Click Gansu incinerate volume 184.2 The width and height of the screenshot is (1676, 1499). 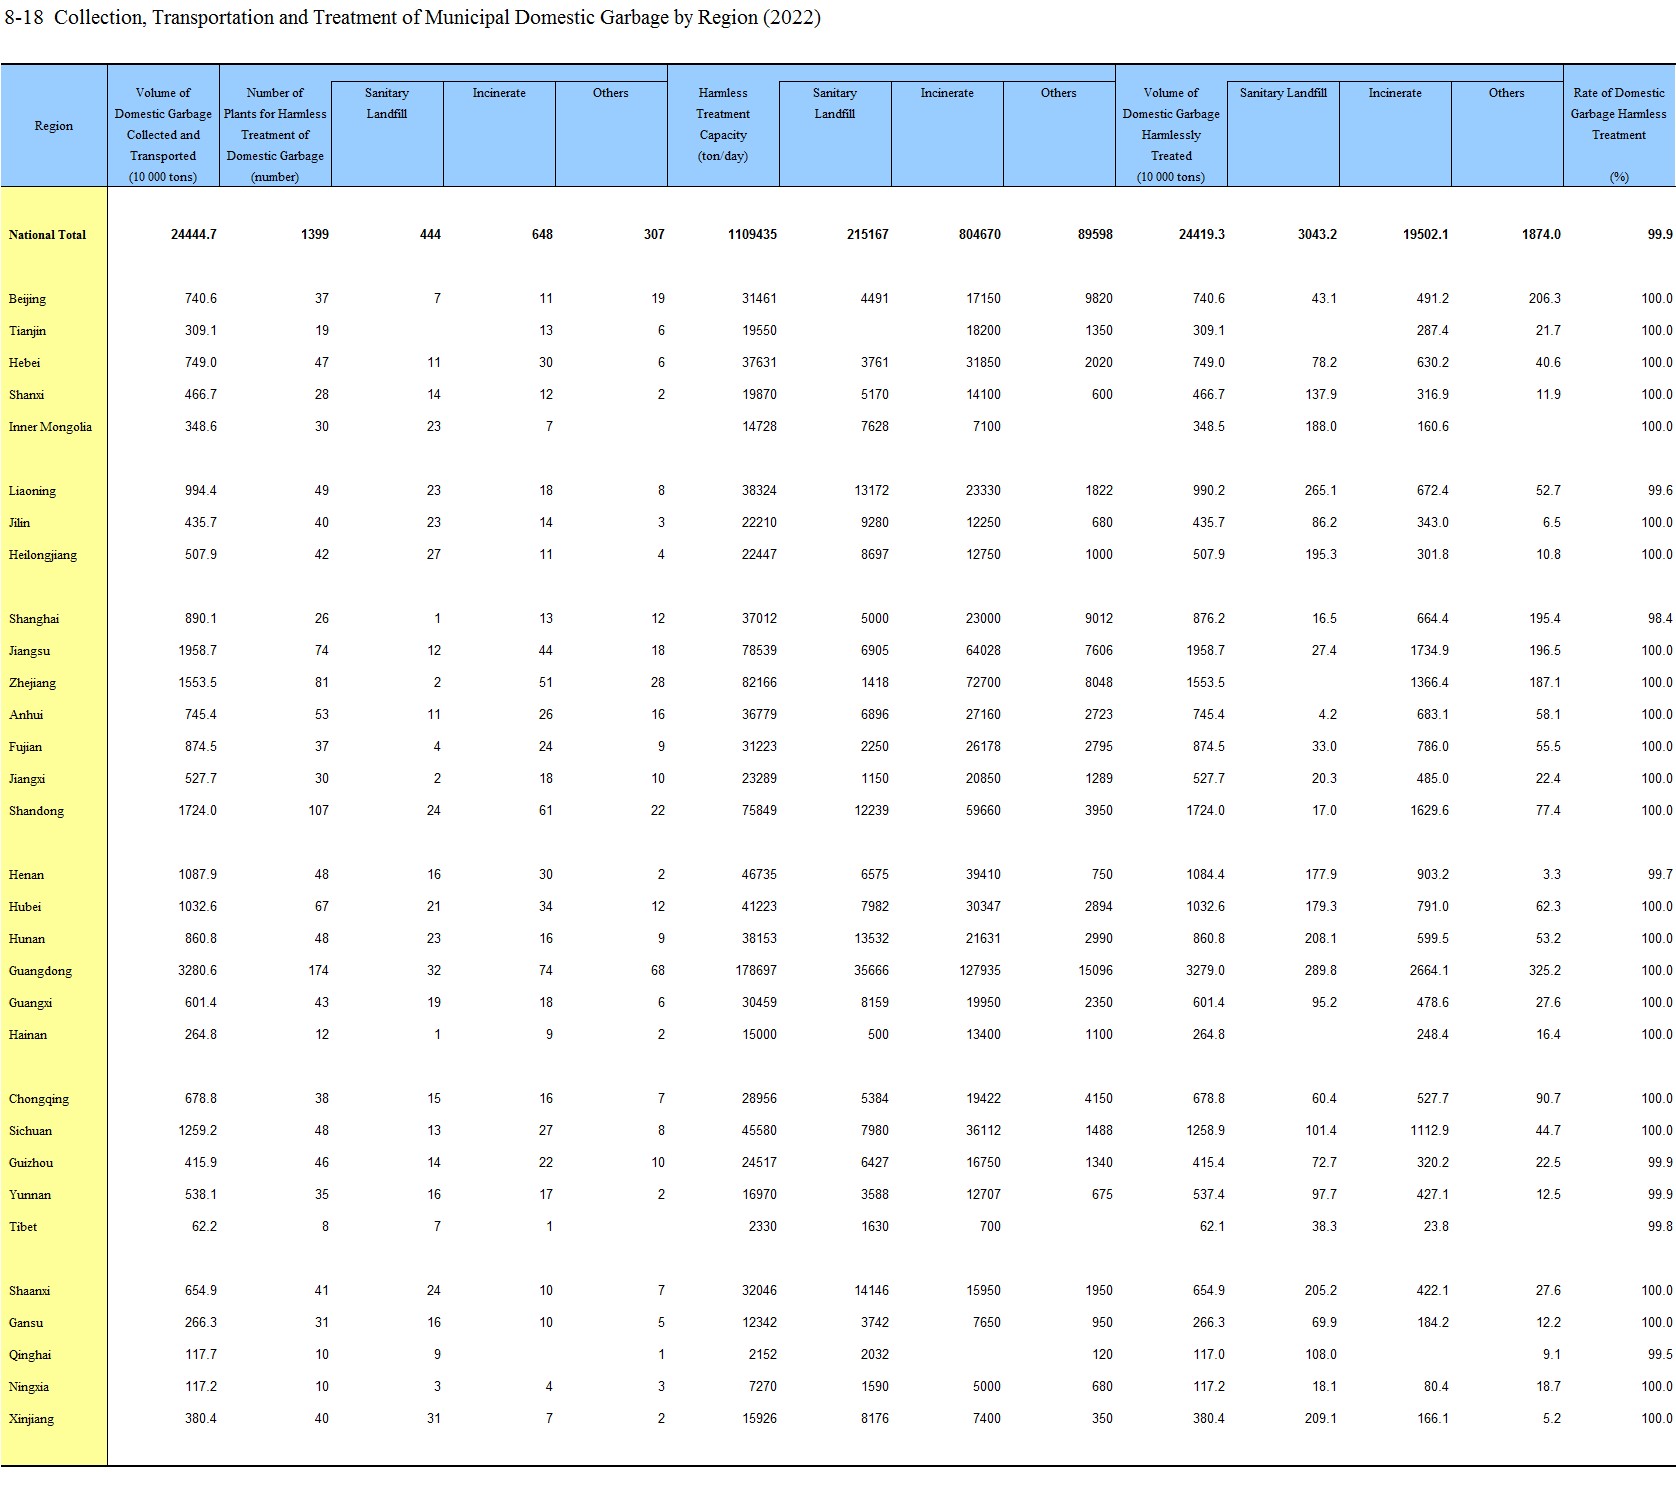[x=1432, y=1323]
